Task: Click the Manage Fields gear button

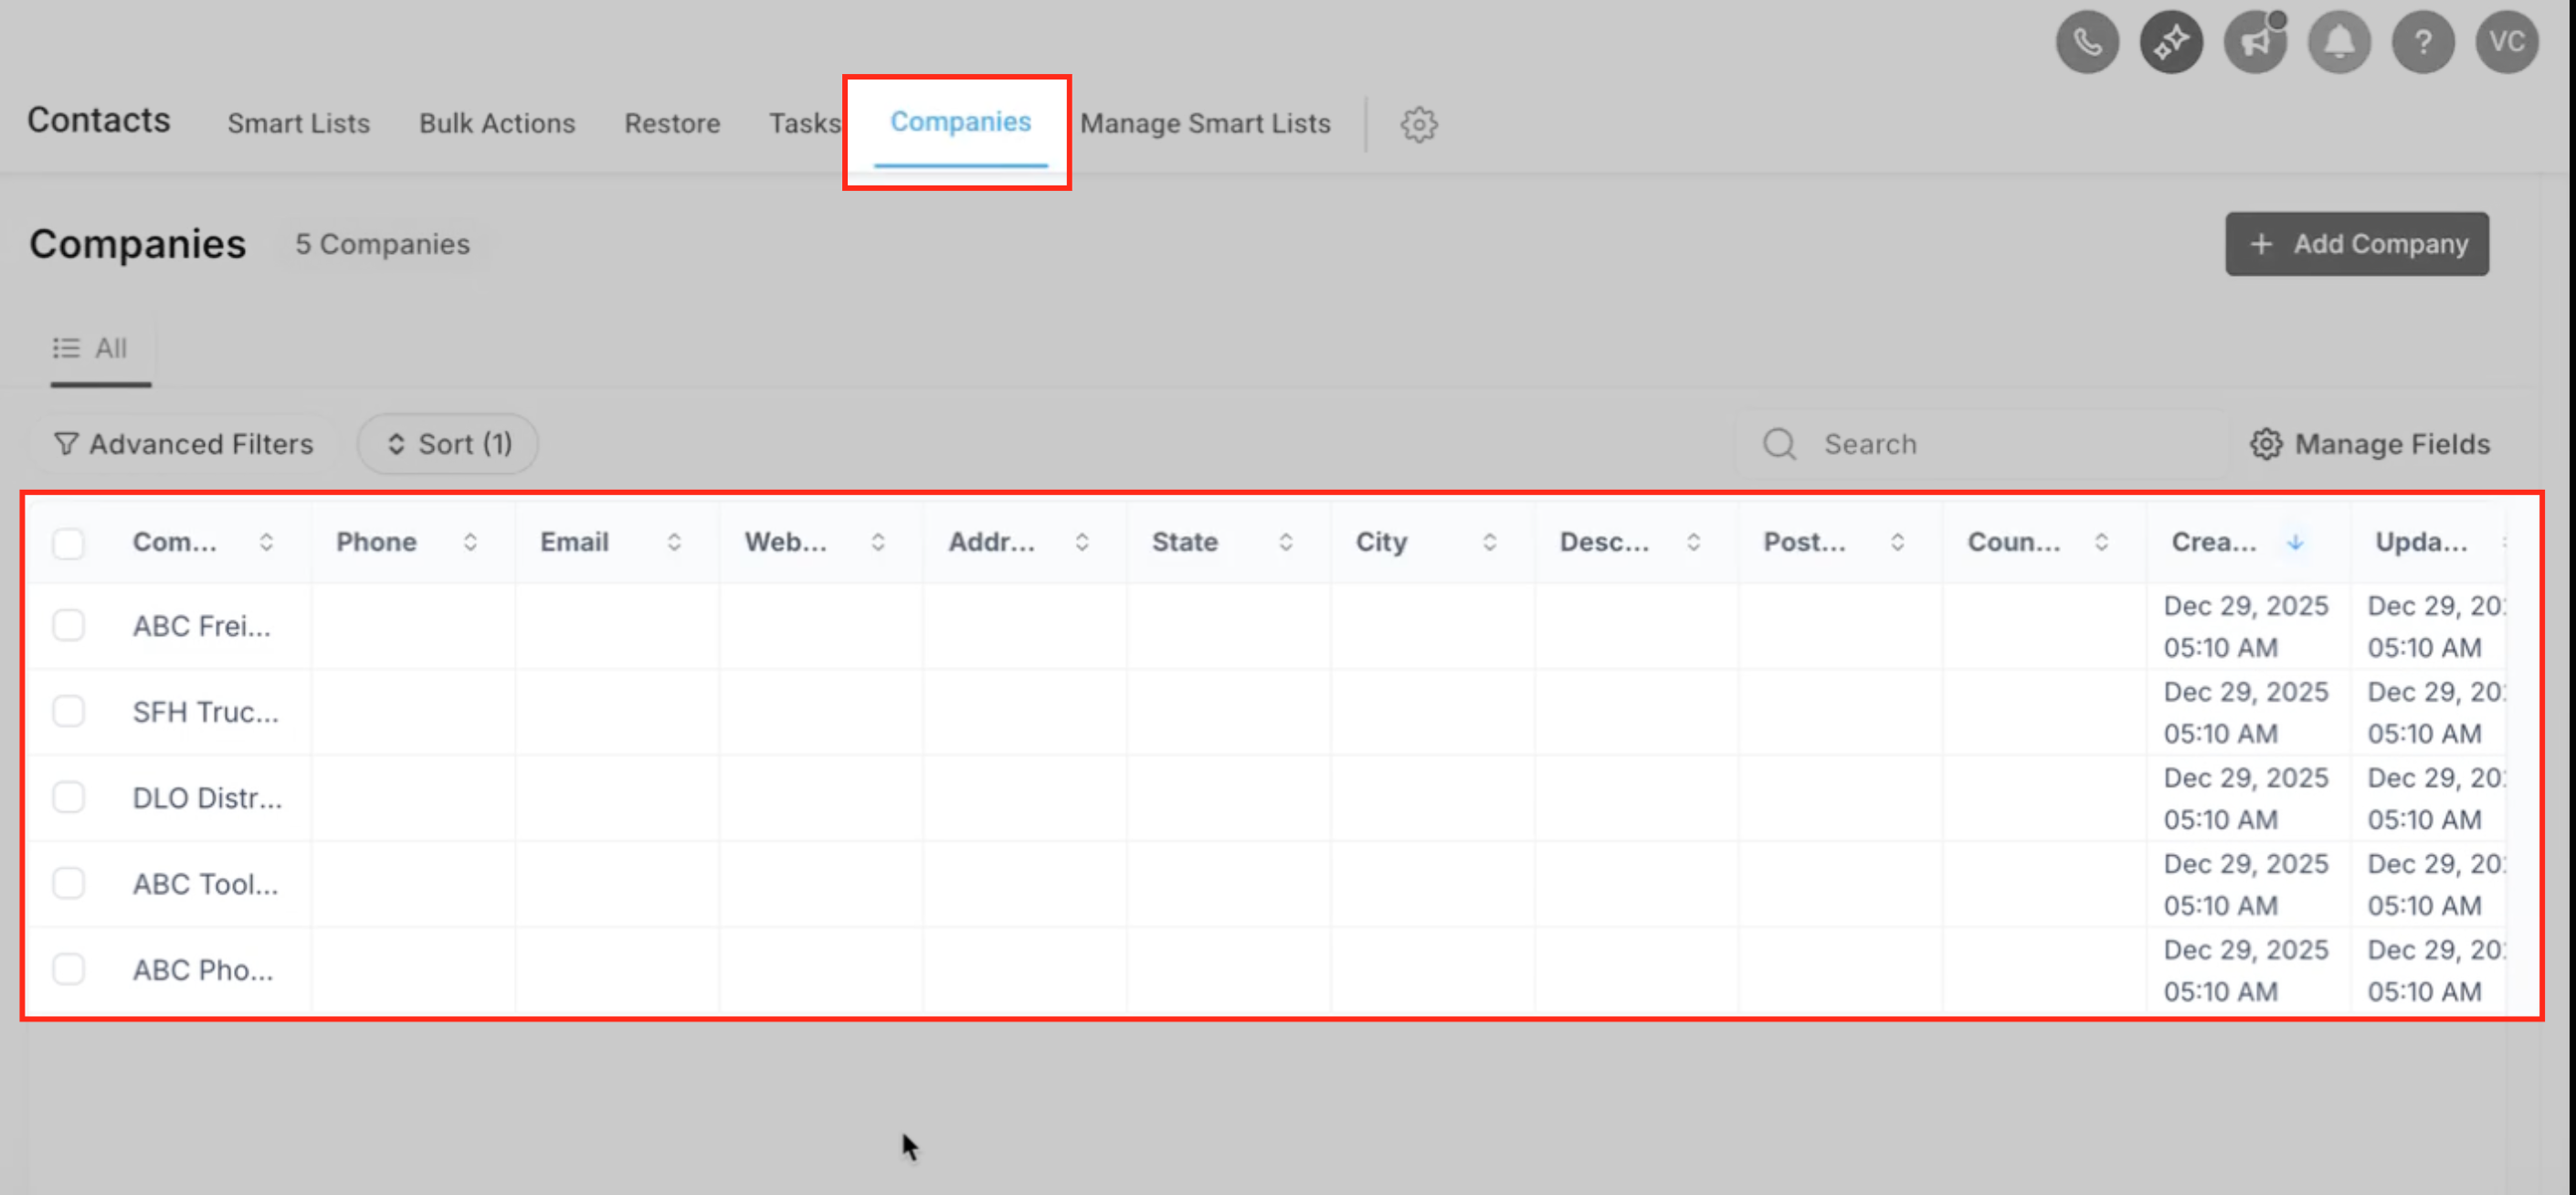Action: (2369, 444)
